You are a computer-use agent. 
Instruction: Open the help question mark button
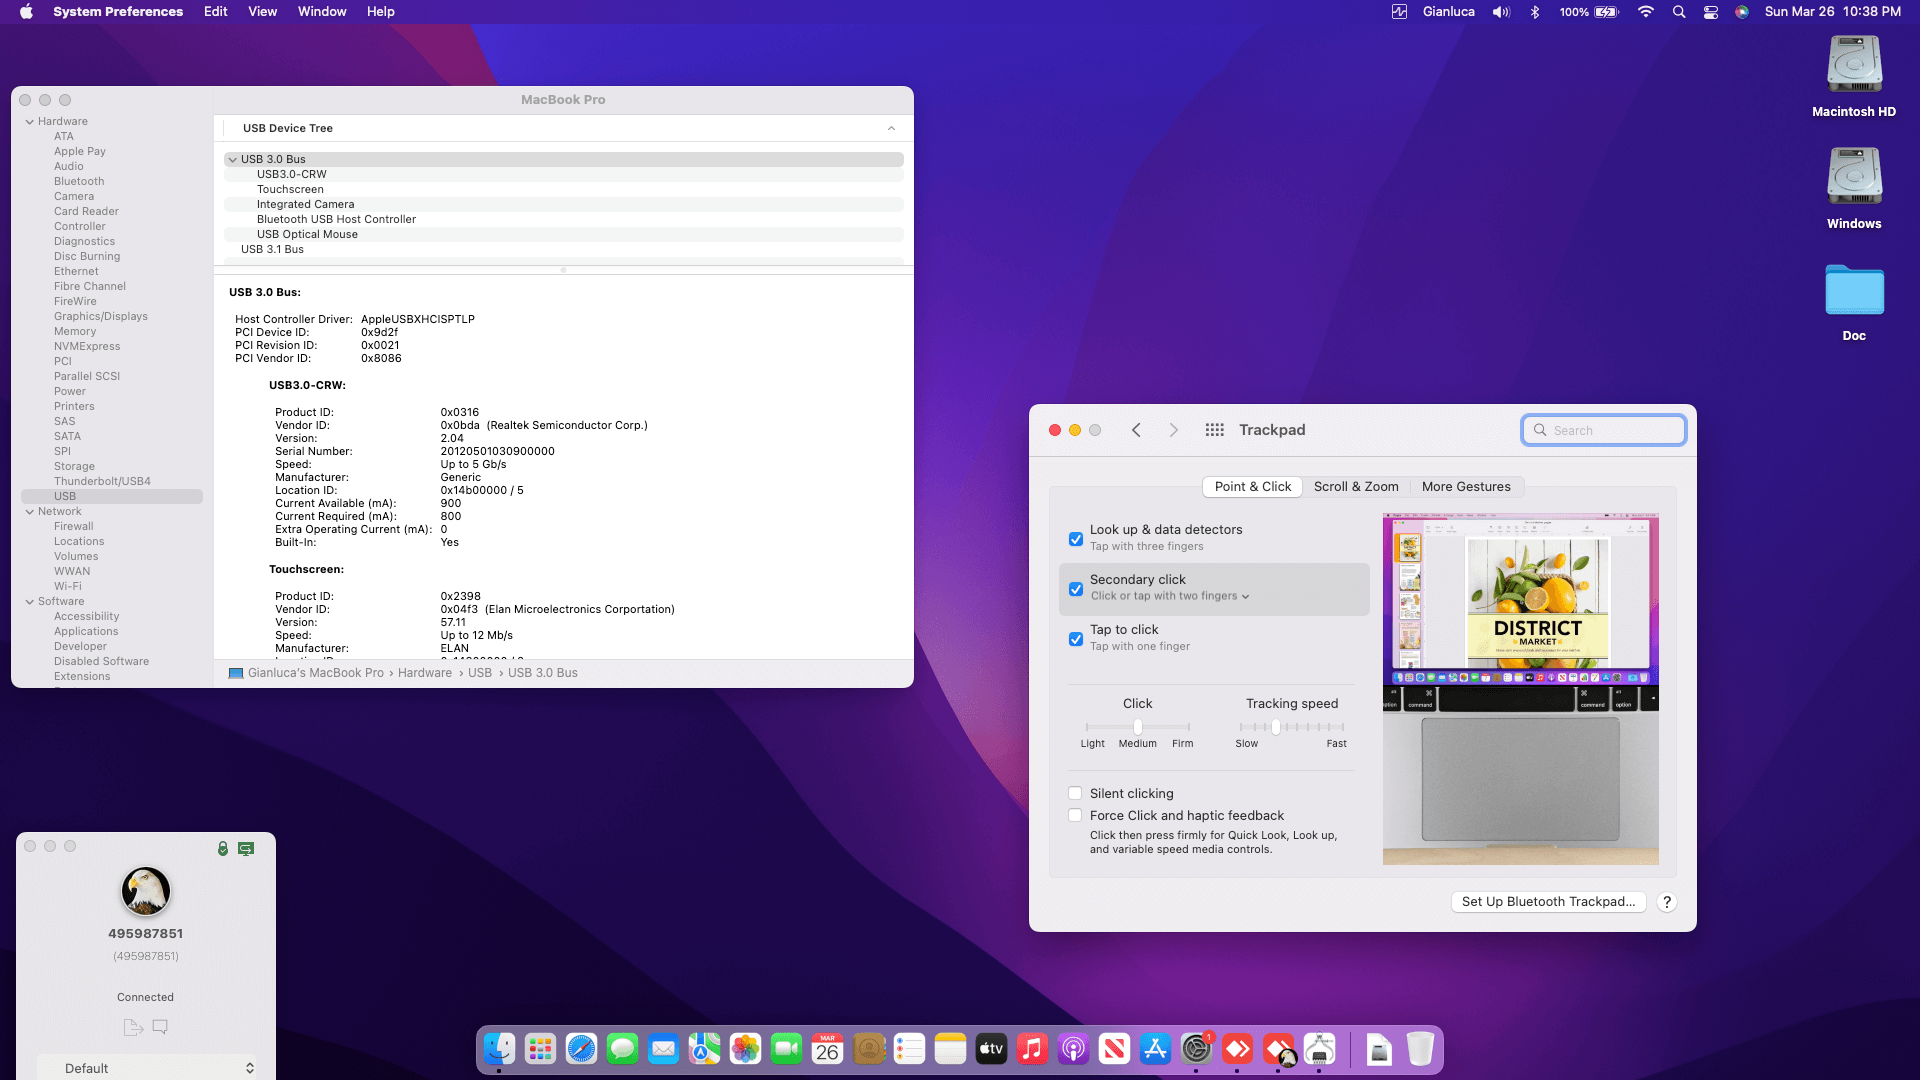click(x=1666, y=902)
